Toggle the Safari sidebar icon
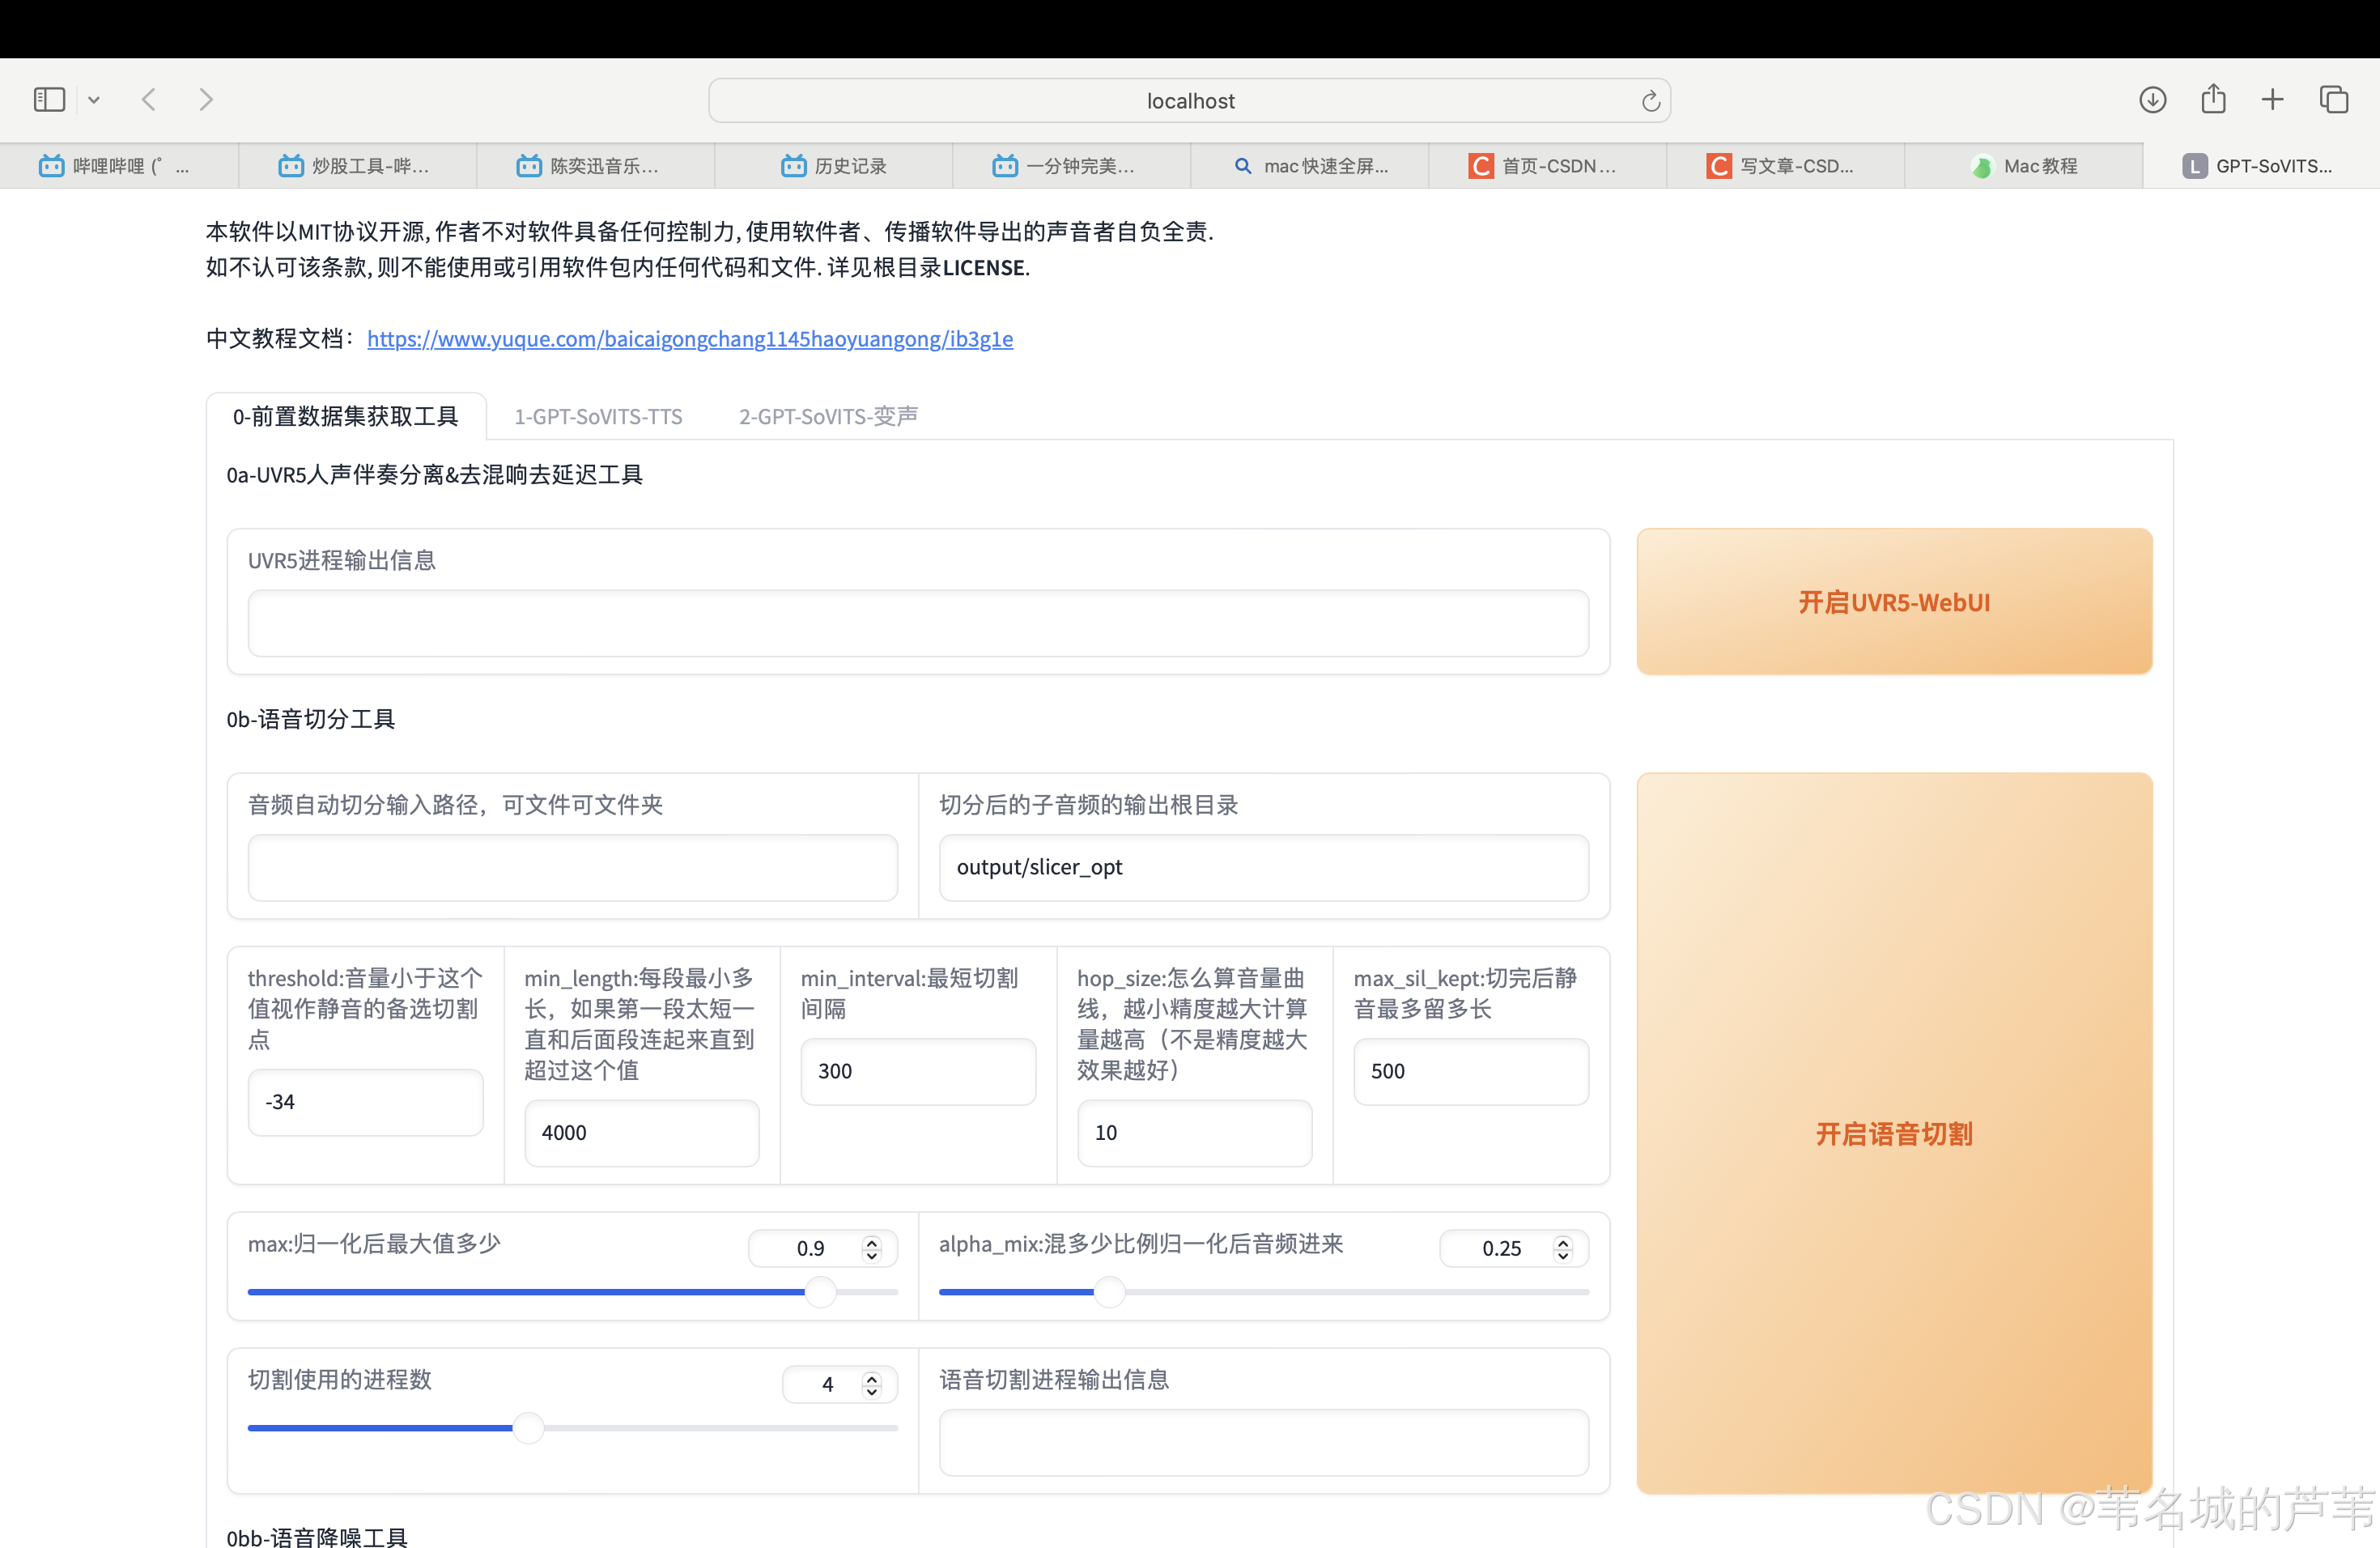This screenshot has height=1548, width=2380. [49, 100]
